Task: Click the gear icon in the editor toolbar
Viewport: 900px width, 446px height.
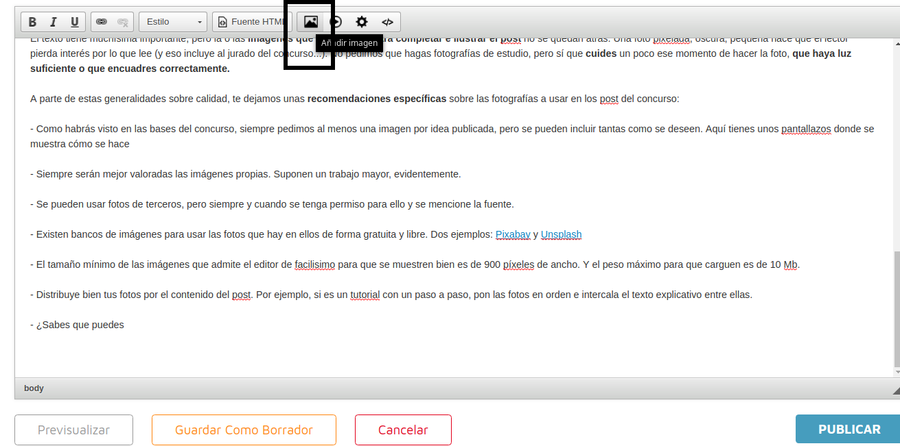Action: coord(362,21)
